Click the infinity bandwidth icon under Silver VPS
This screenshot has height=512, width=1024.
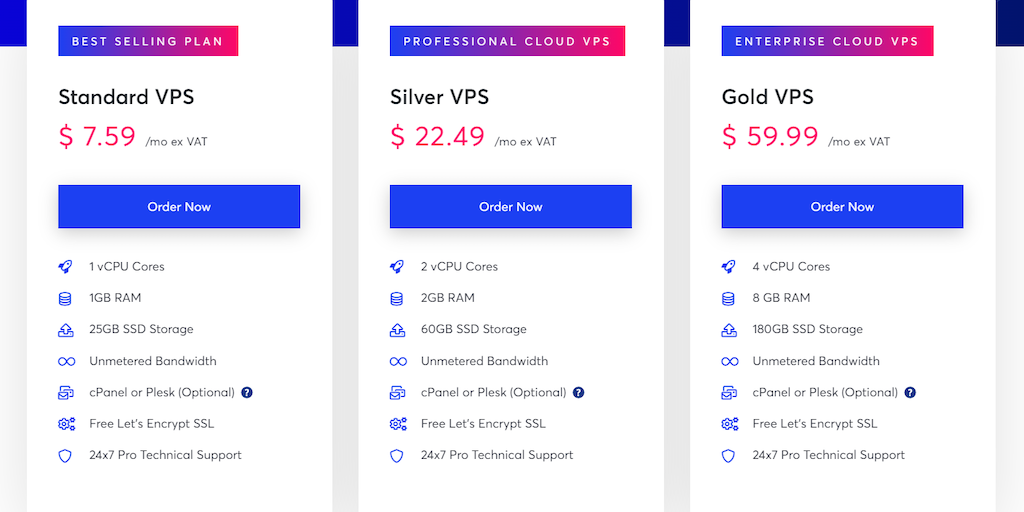(x=398, y=361)
